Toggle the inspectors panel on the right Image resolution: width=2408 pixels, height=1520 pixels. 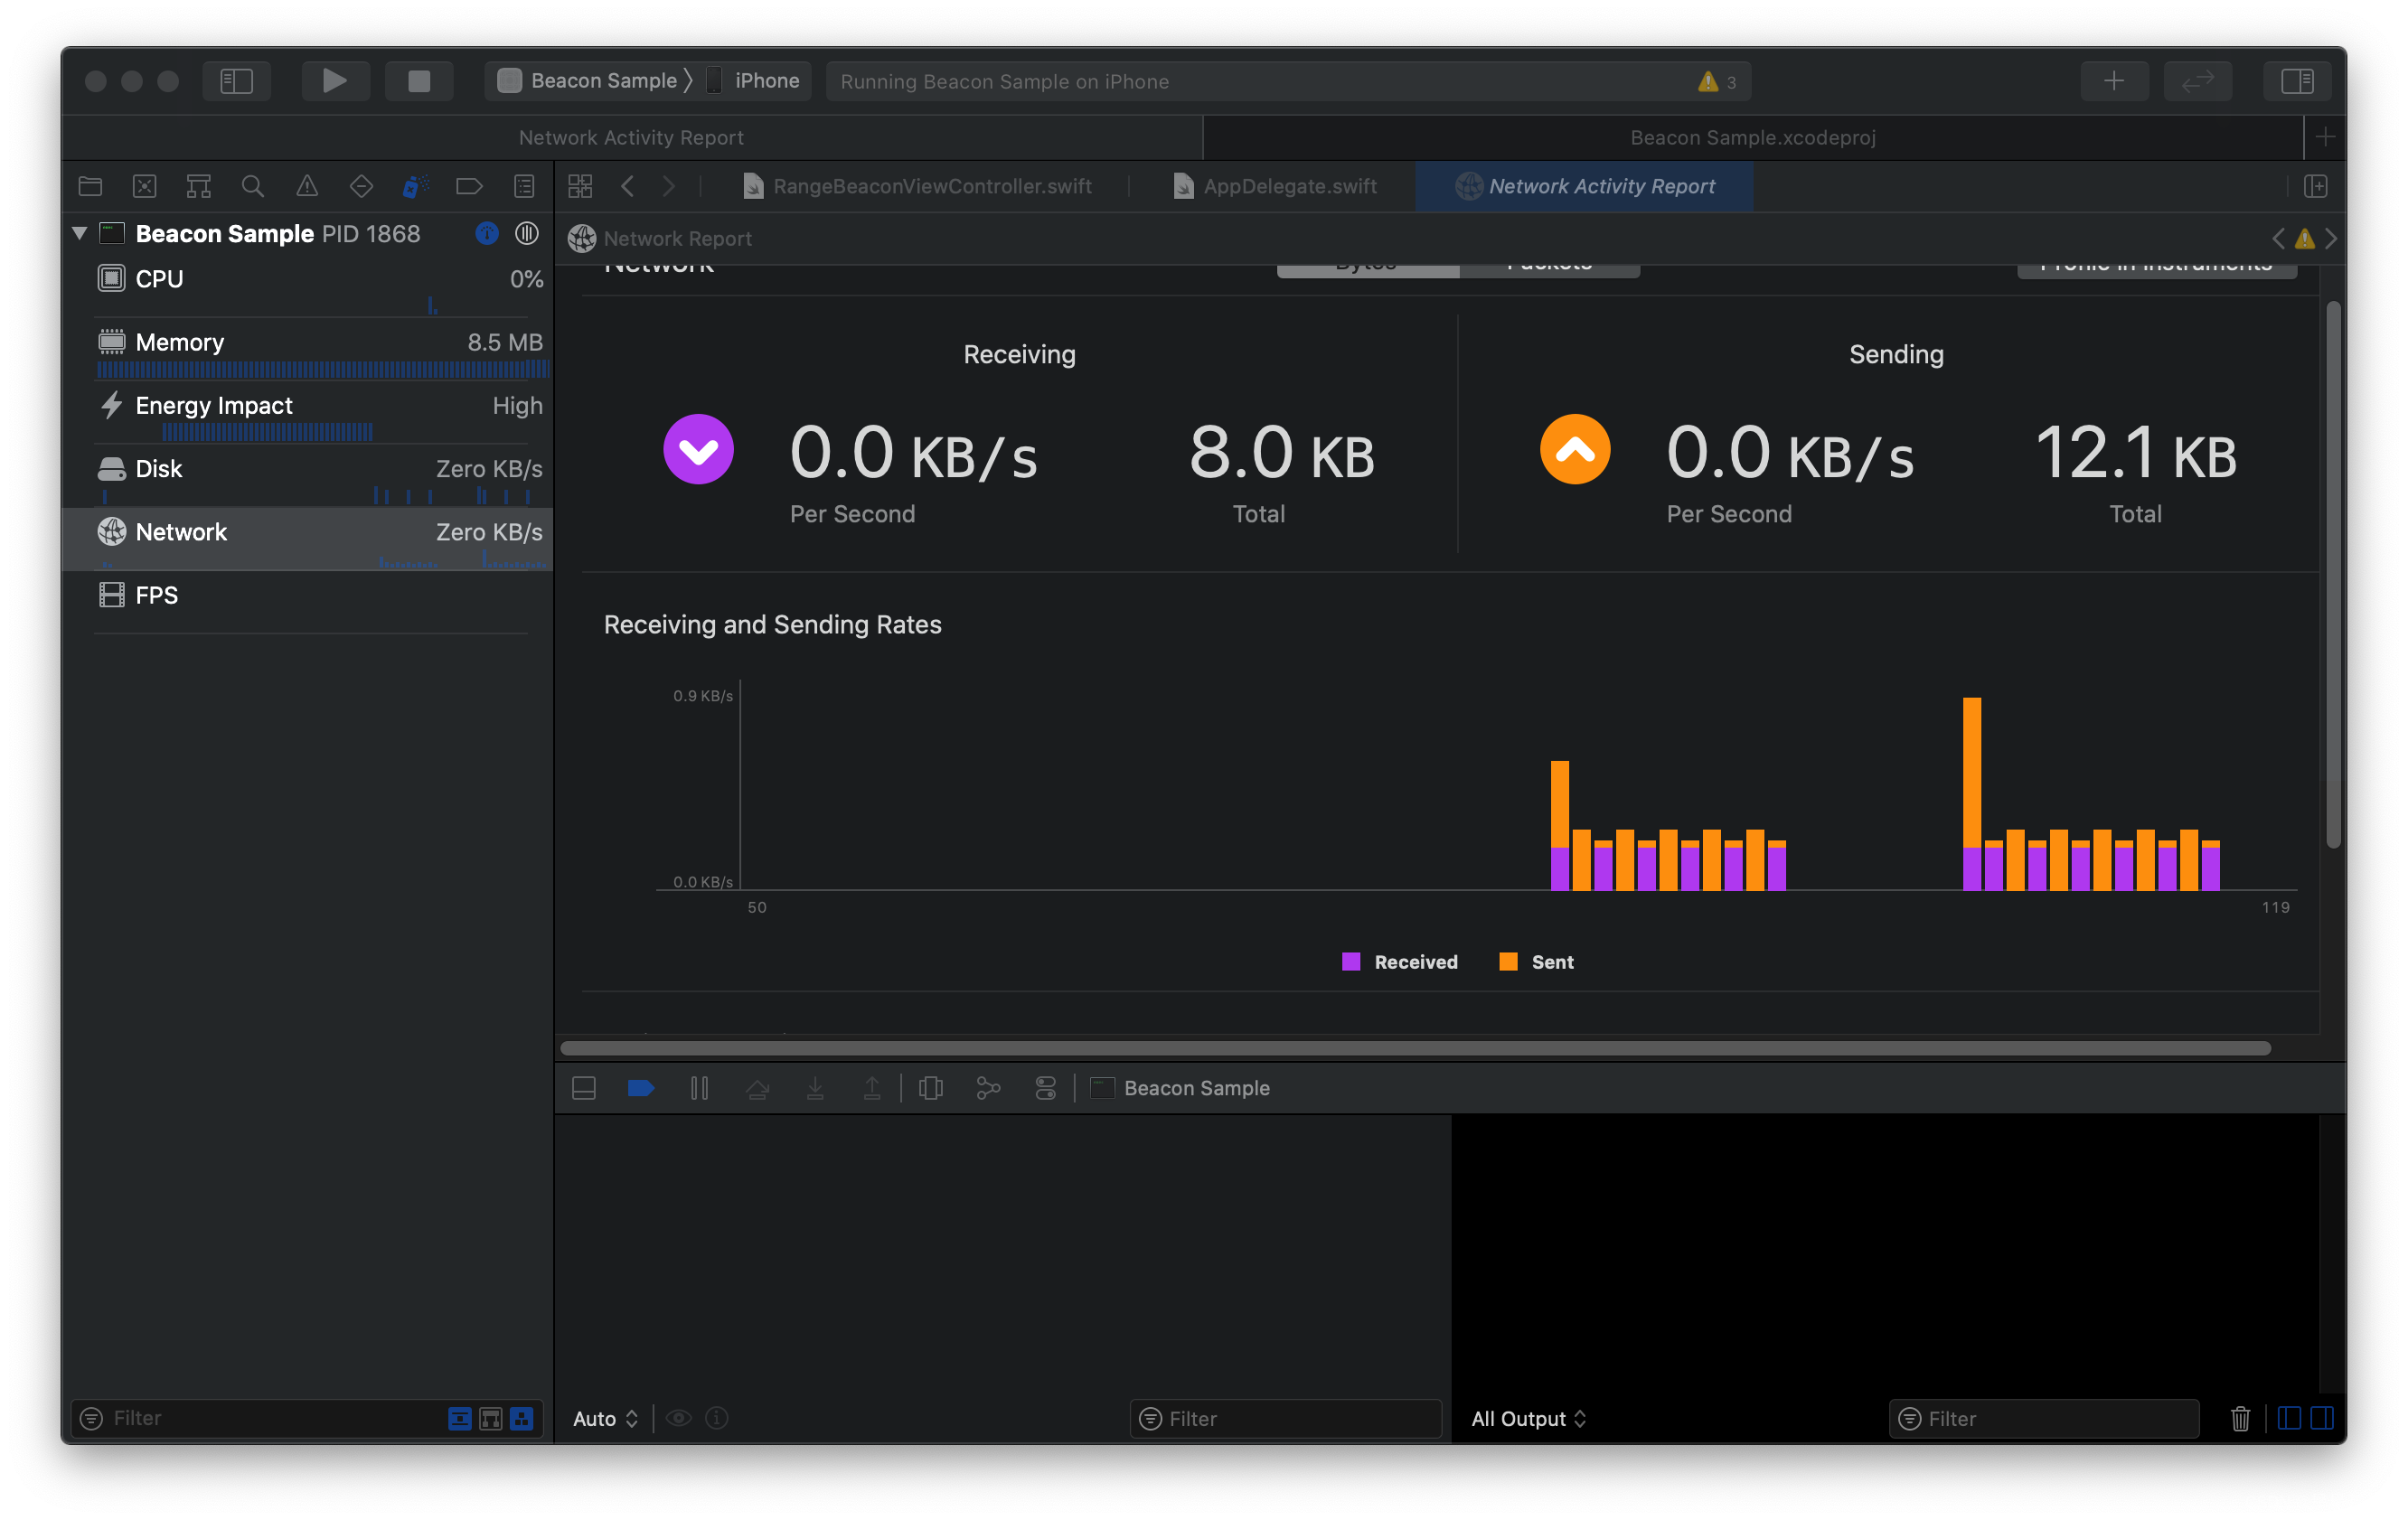(2297, 80)
